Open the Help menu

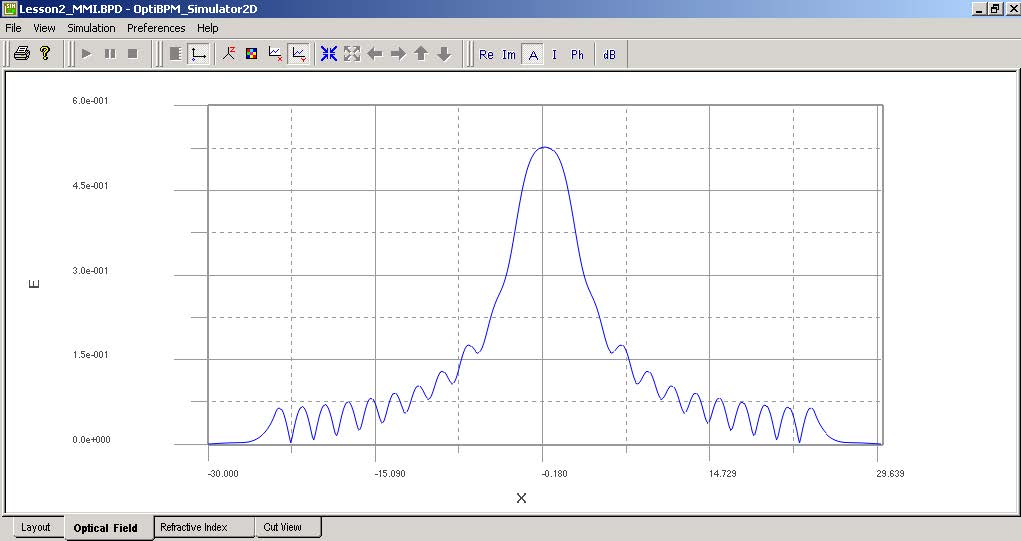point(208,28)
